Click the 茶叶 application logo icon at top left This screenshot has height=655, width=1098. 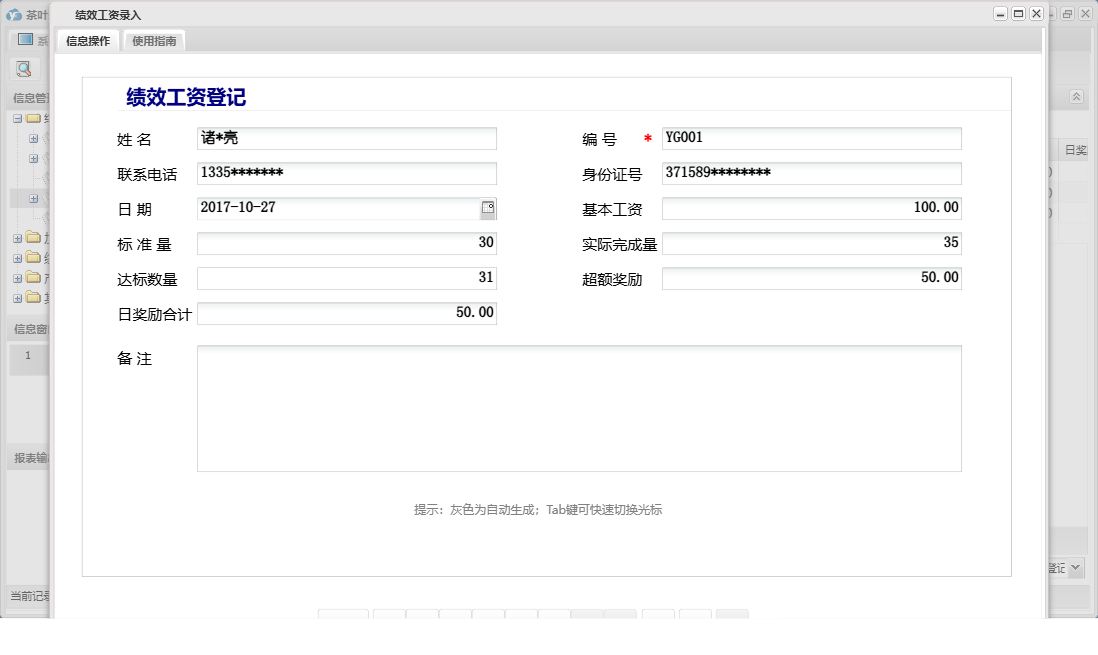click(13, 14)
